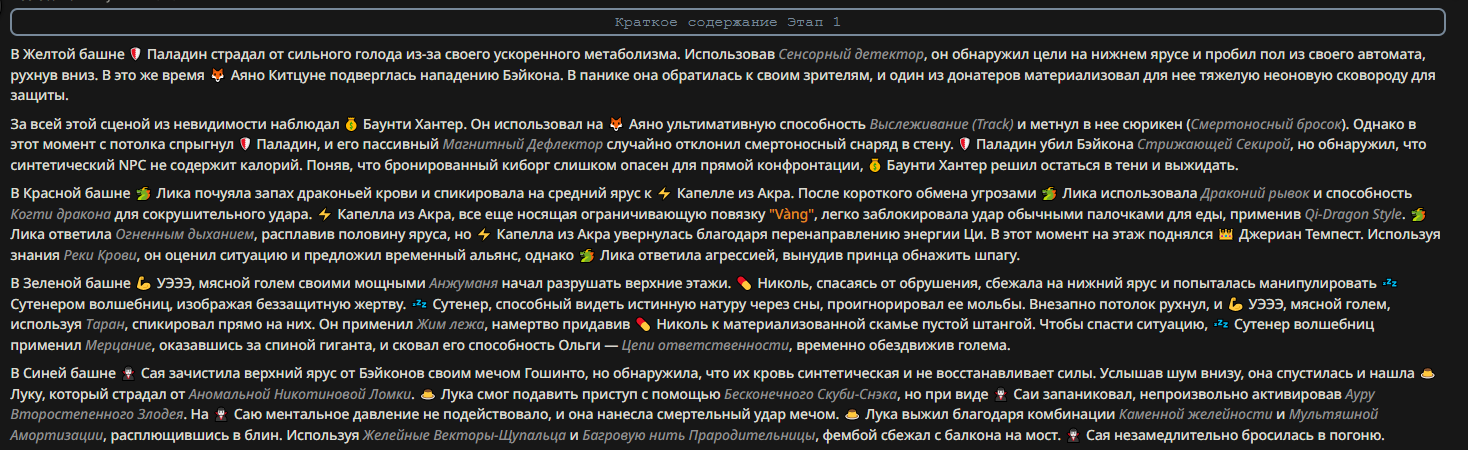This screenshot has height=450, width=1468.
Task: Click pudding emoji before 'Лука выжил'
Action: (x=853, y=414)
